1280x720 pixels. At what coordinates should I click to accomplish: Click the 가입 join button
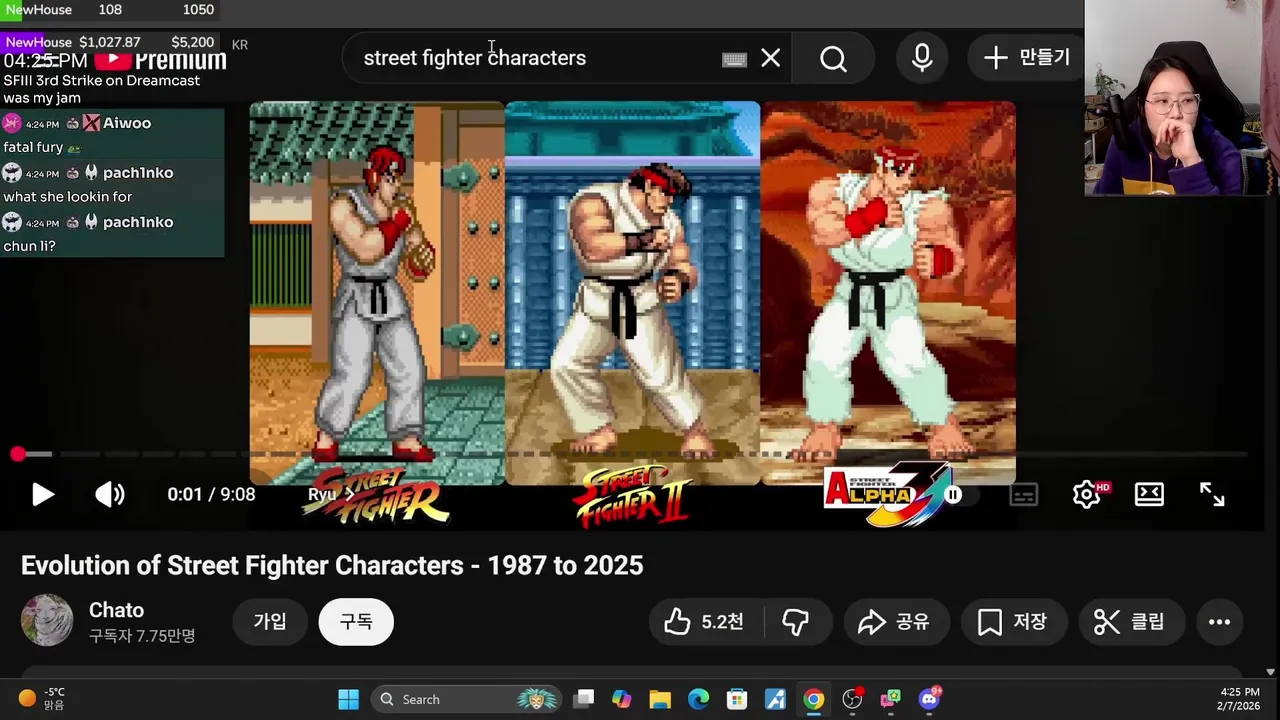tap(269, 621)
